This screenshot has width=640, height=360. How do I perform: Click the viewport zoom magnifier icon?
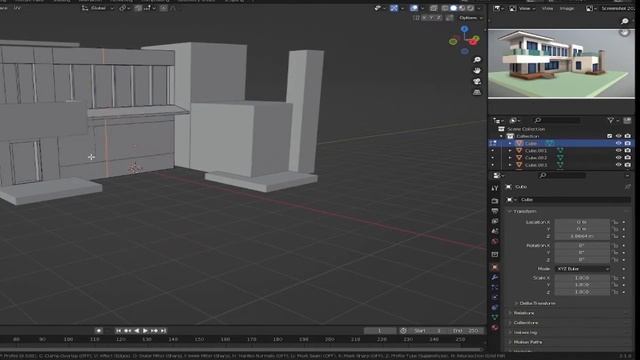[477, 60]
